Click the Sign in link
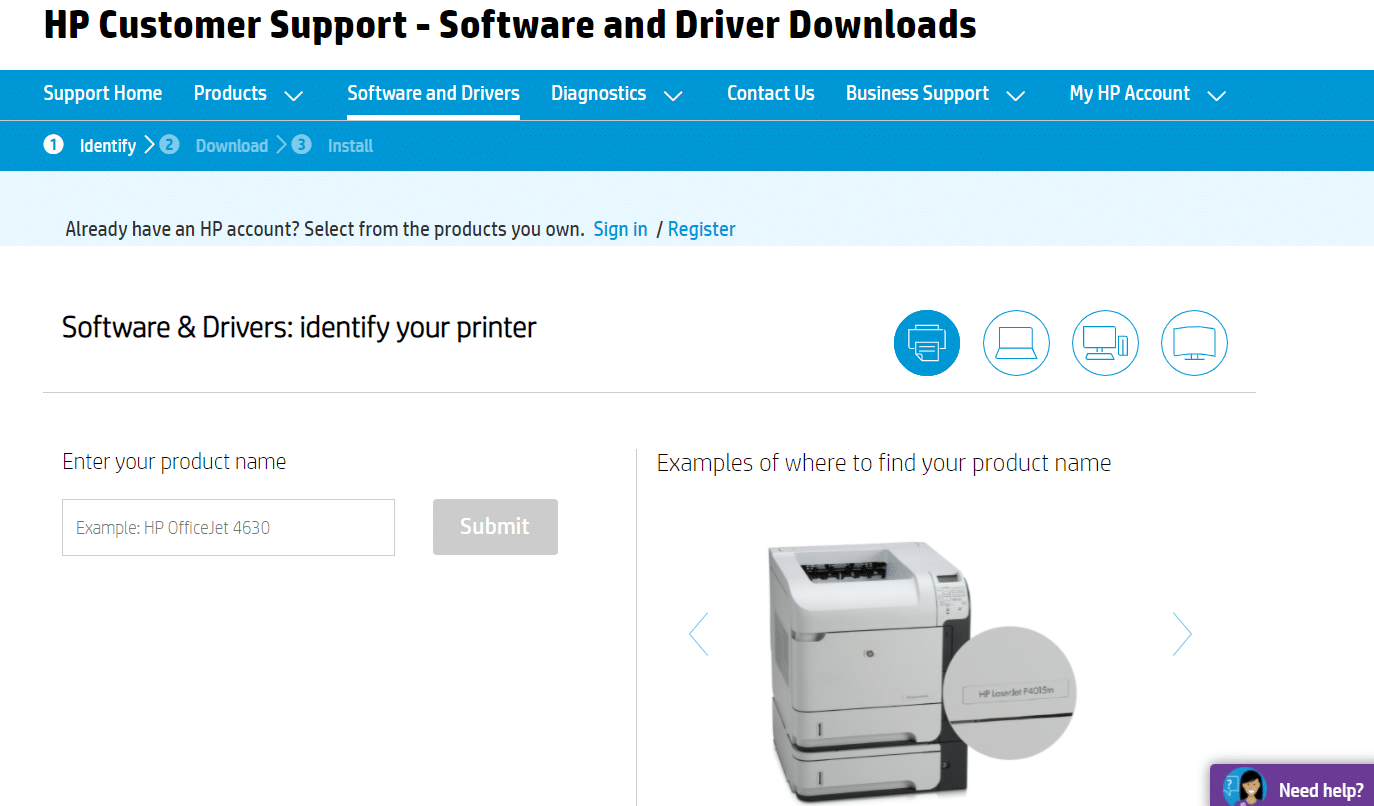 620,229
